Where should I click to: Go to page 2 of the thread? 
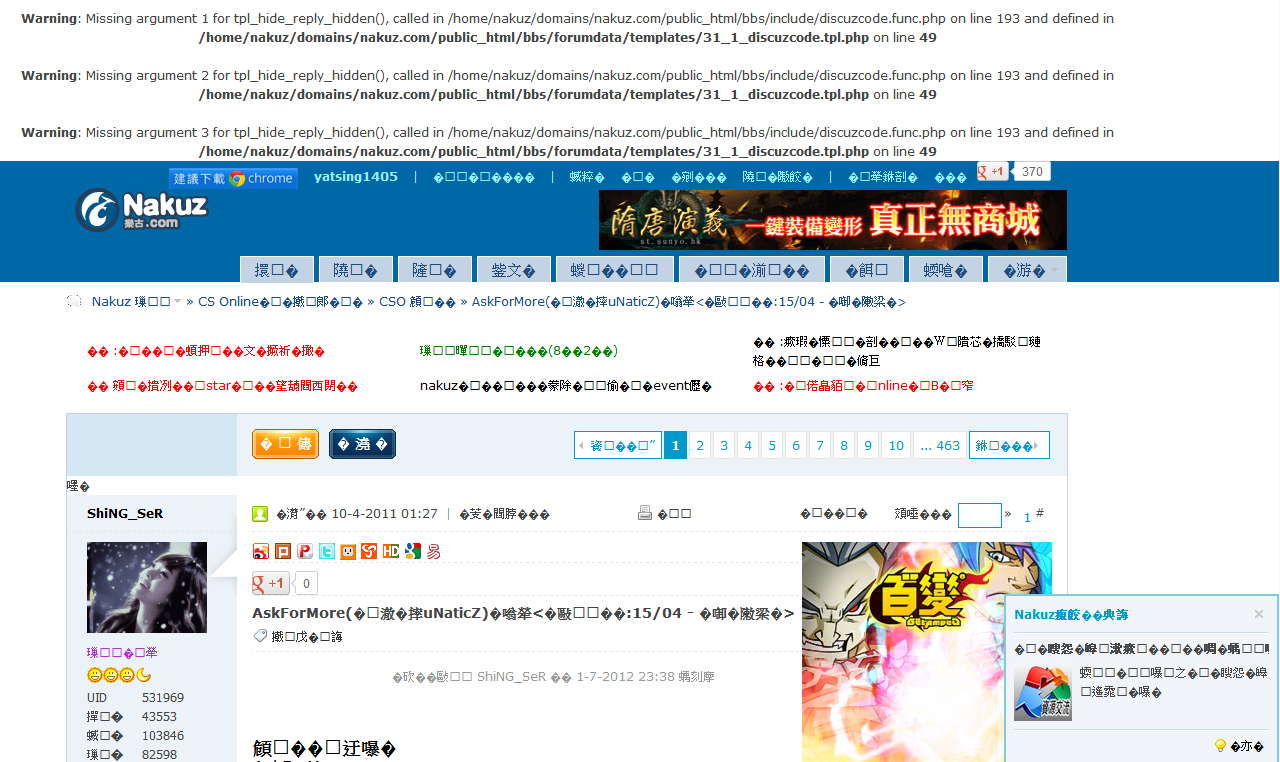click(x=700, y=446)
